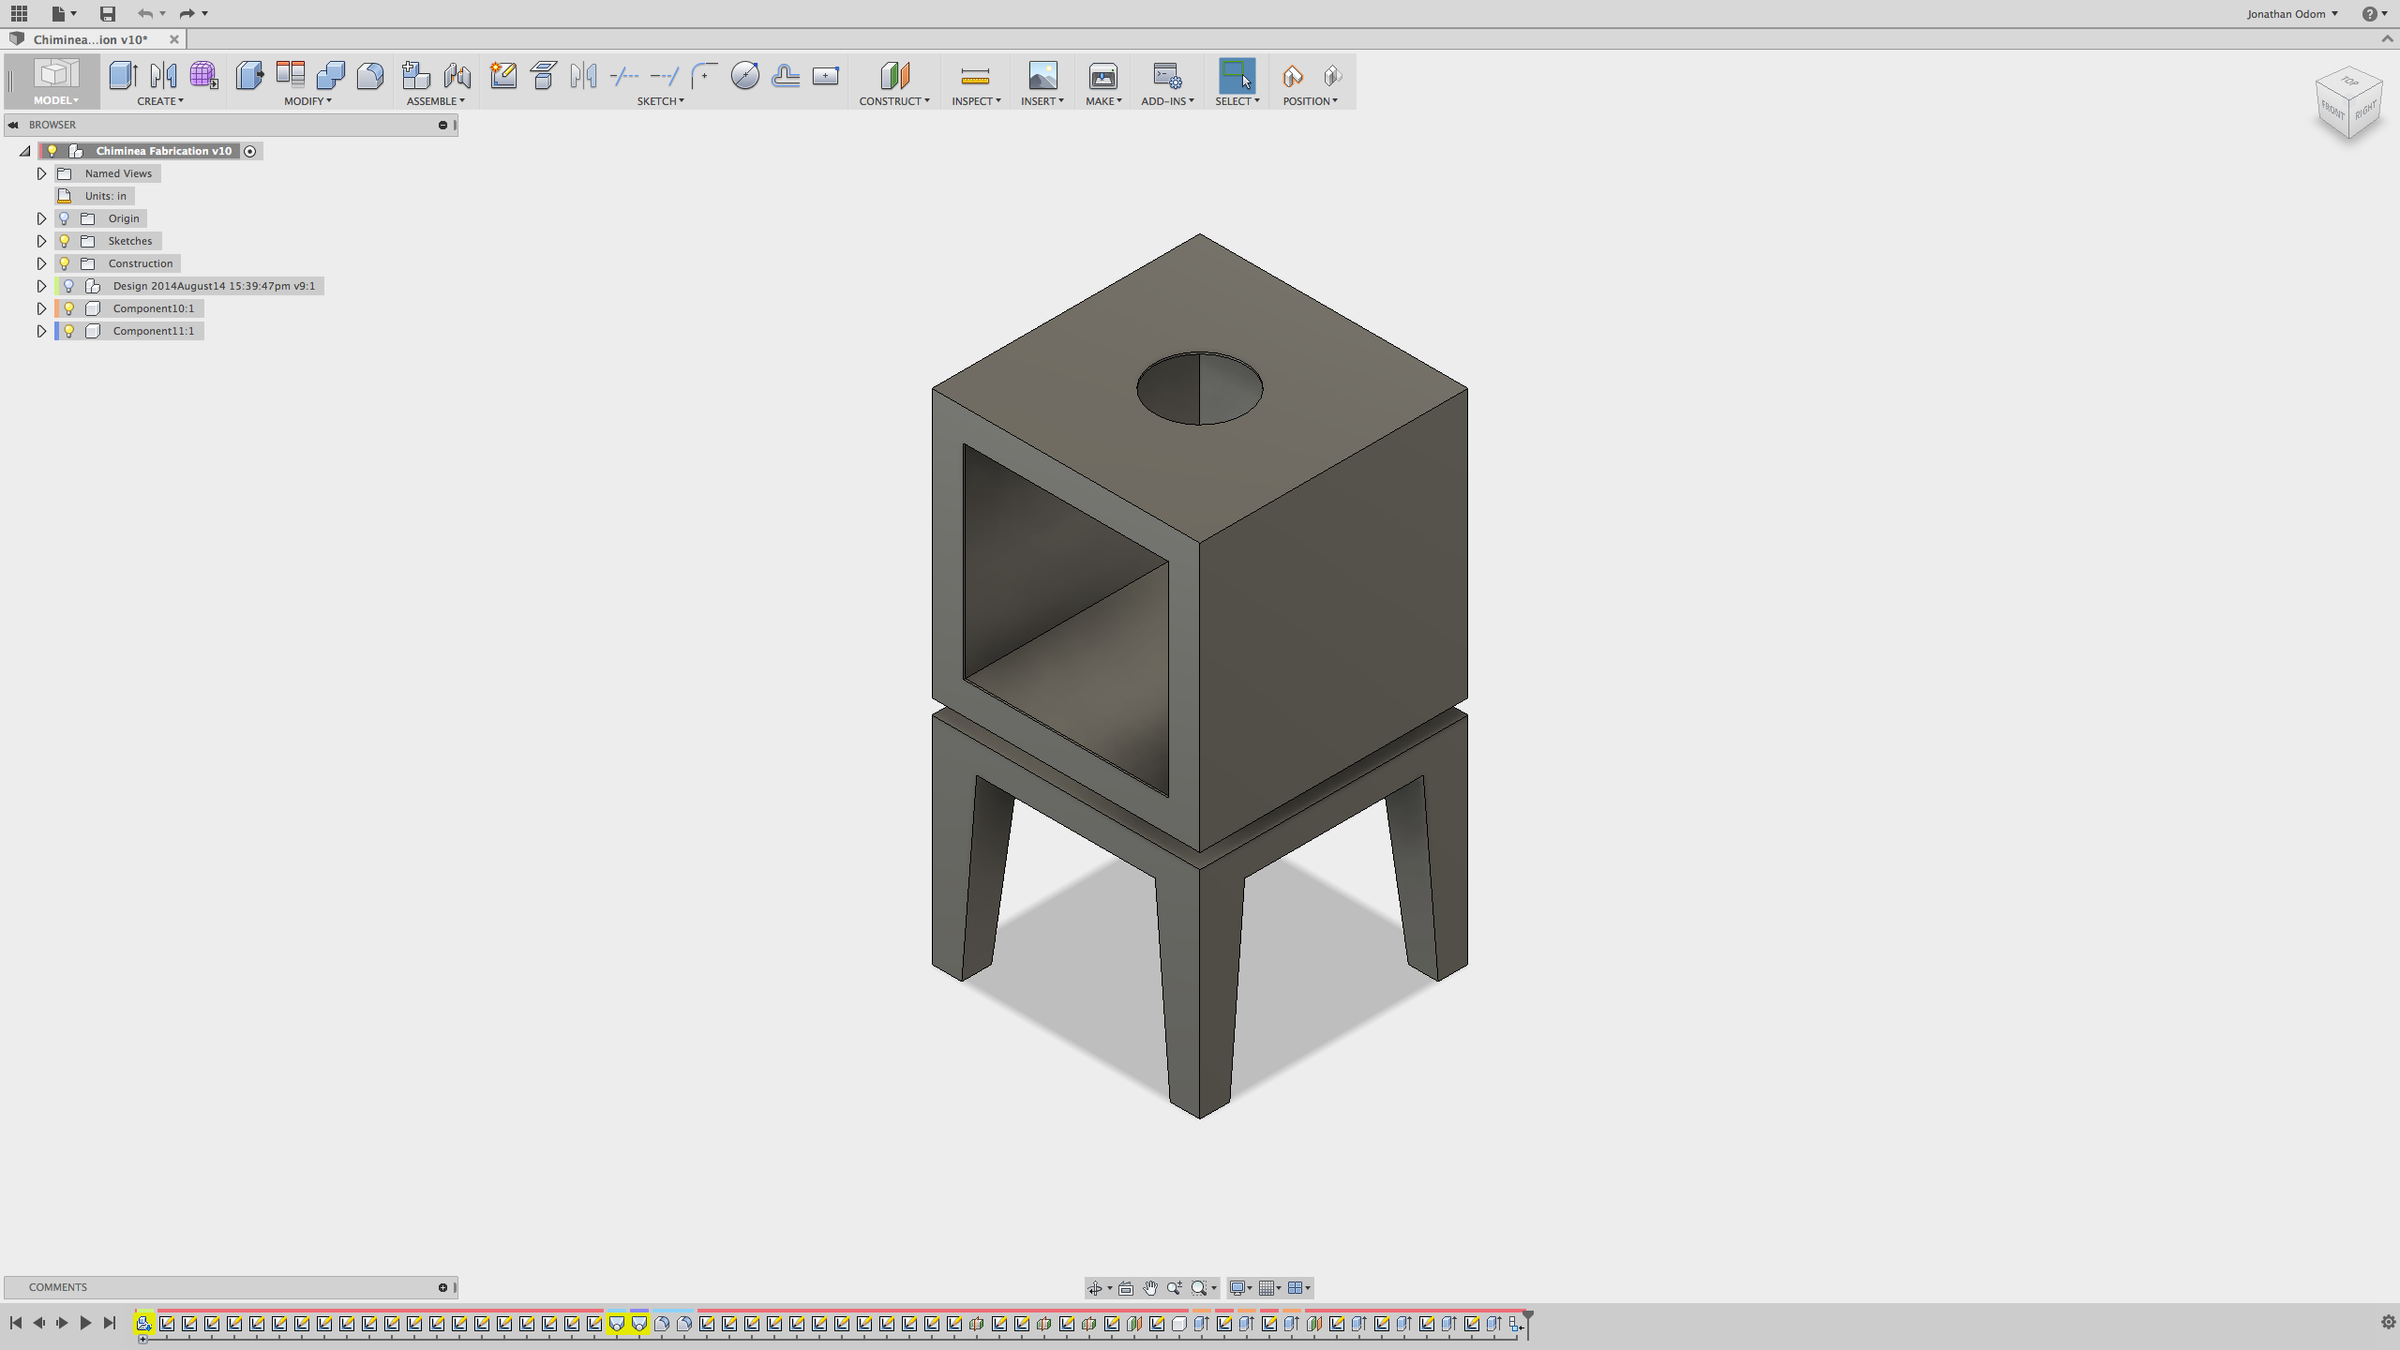Open the data panel grid icon
The image size is (2400, 1350).
click(x=19, y=13)
